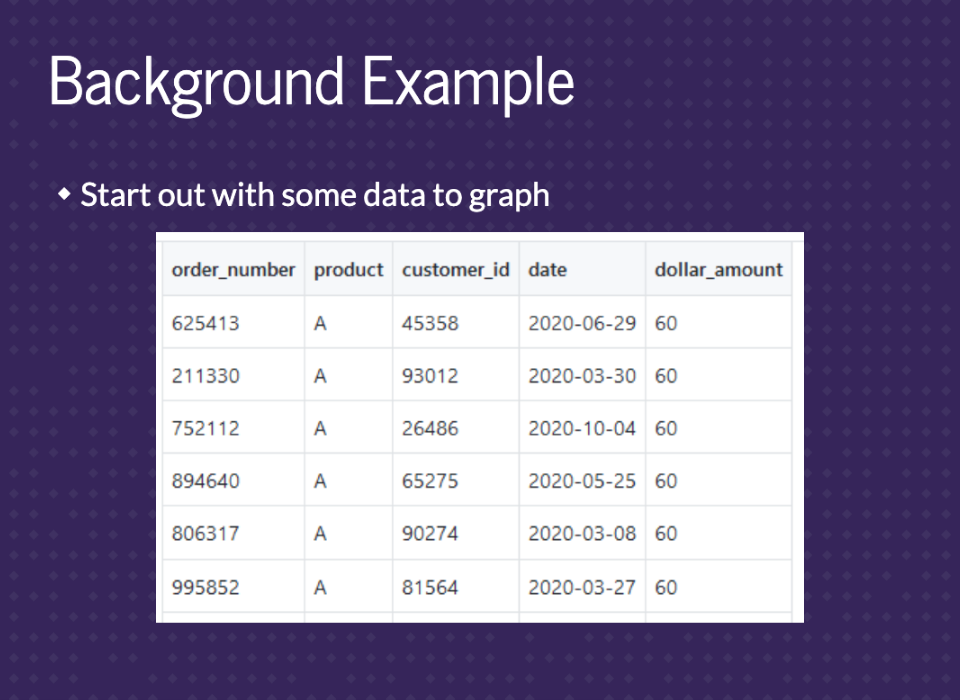The image size is (960, 700).
Task: Click the date cell 2020-06-29
Action: tap(581, 323)
